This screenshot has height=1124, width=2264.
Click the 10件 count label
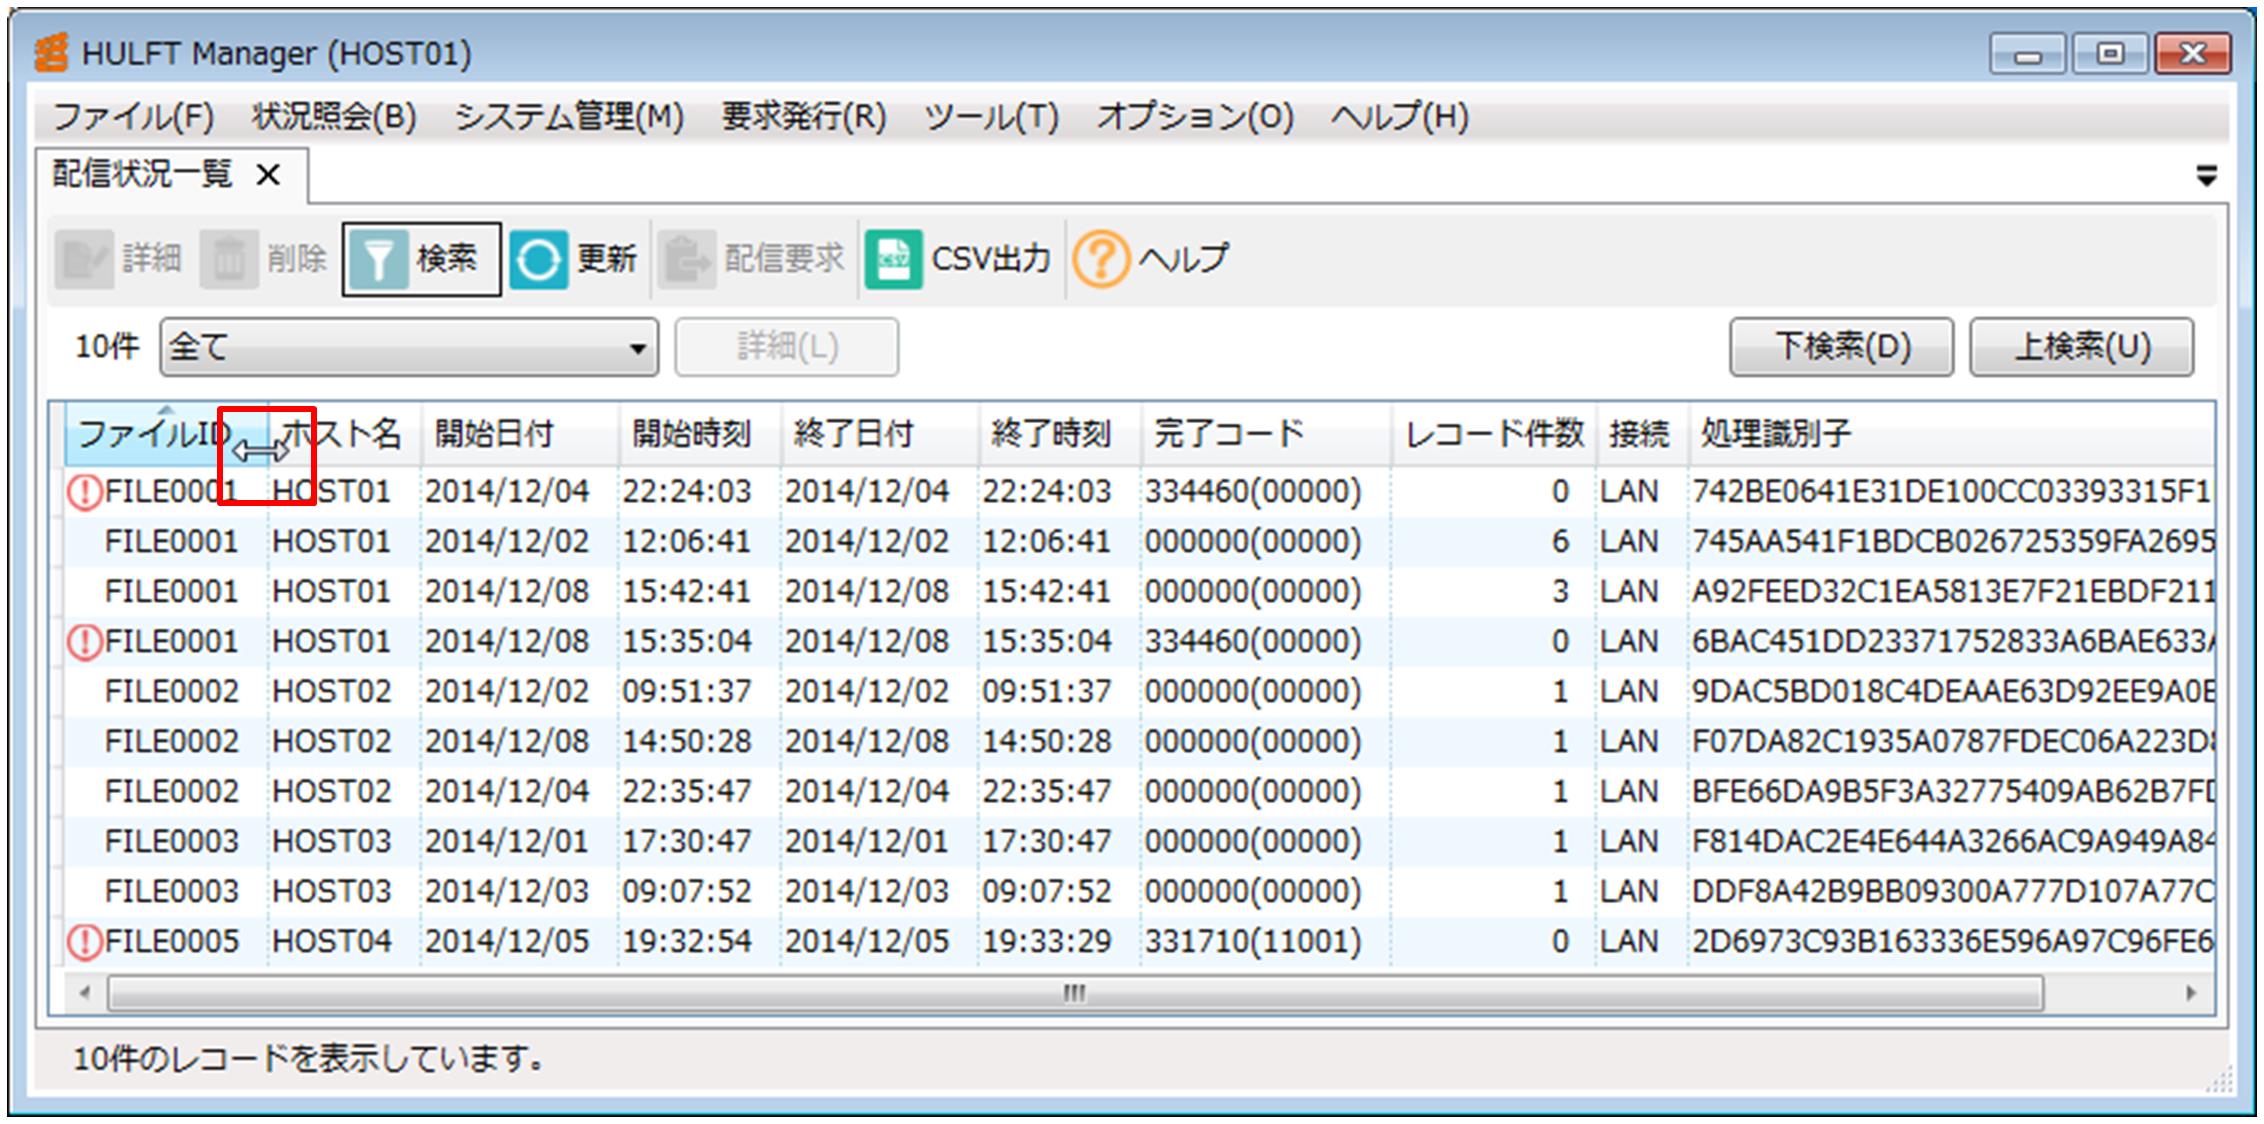click(x=107, y=347)
